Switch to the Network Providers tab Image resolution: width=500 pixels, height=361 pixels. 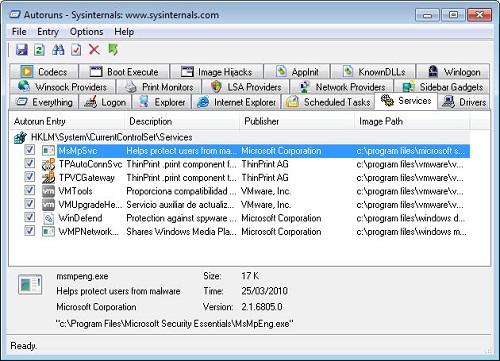pyautogui.click(x=342, y=87)
